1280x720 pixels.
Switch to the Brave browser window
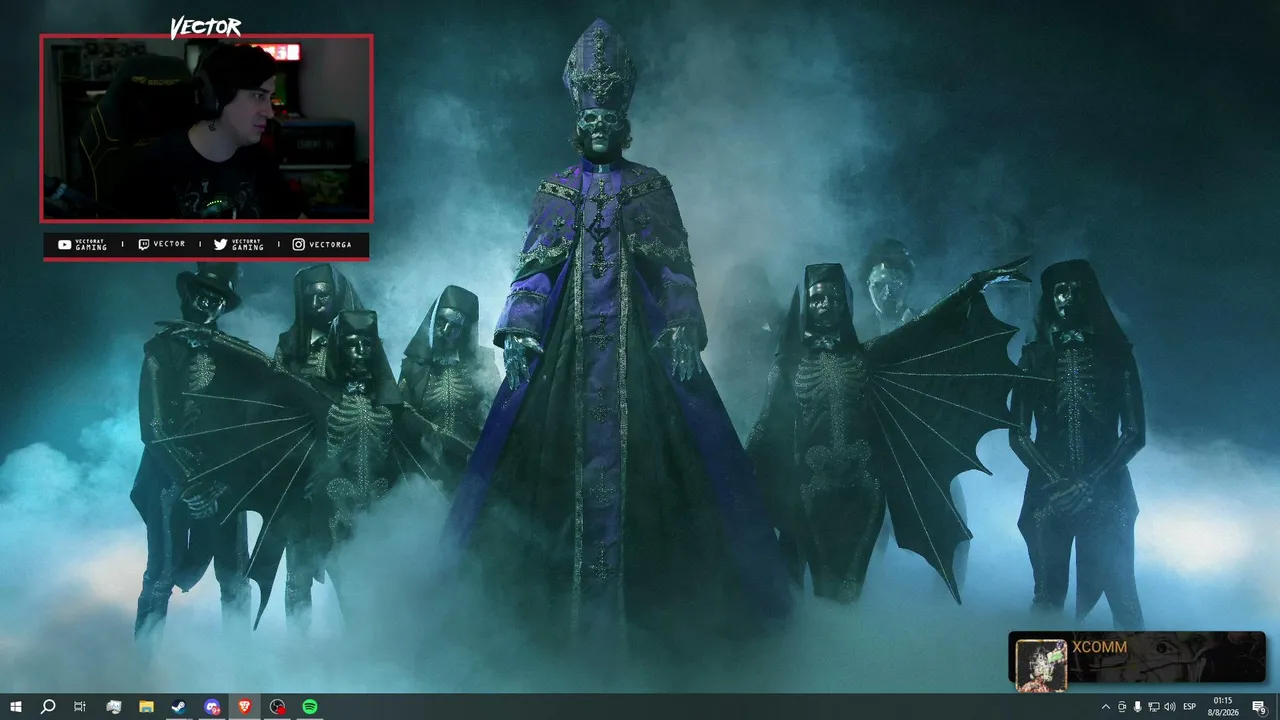(245, 707)
